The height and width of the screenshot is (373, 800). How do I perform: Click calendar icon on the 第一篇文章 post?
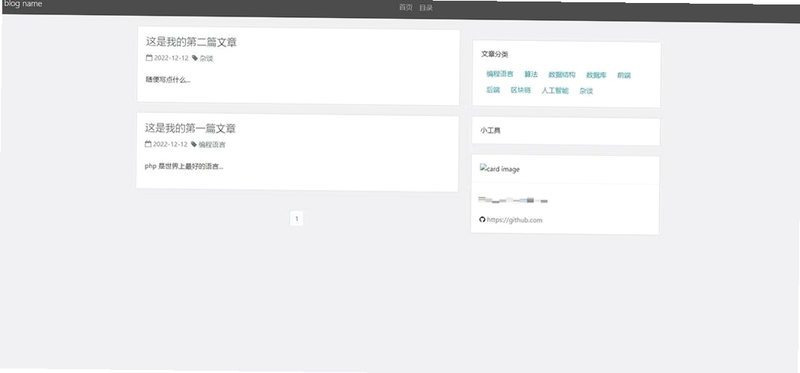tap(148, 144)
